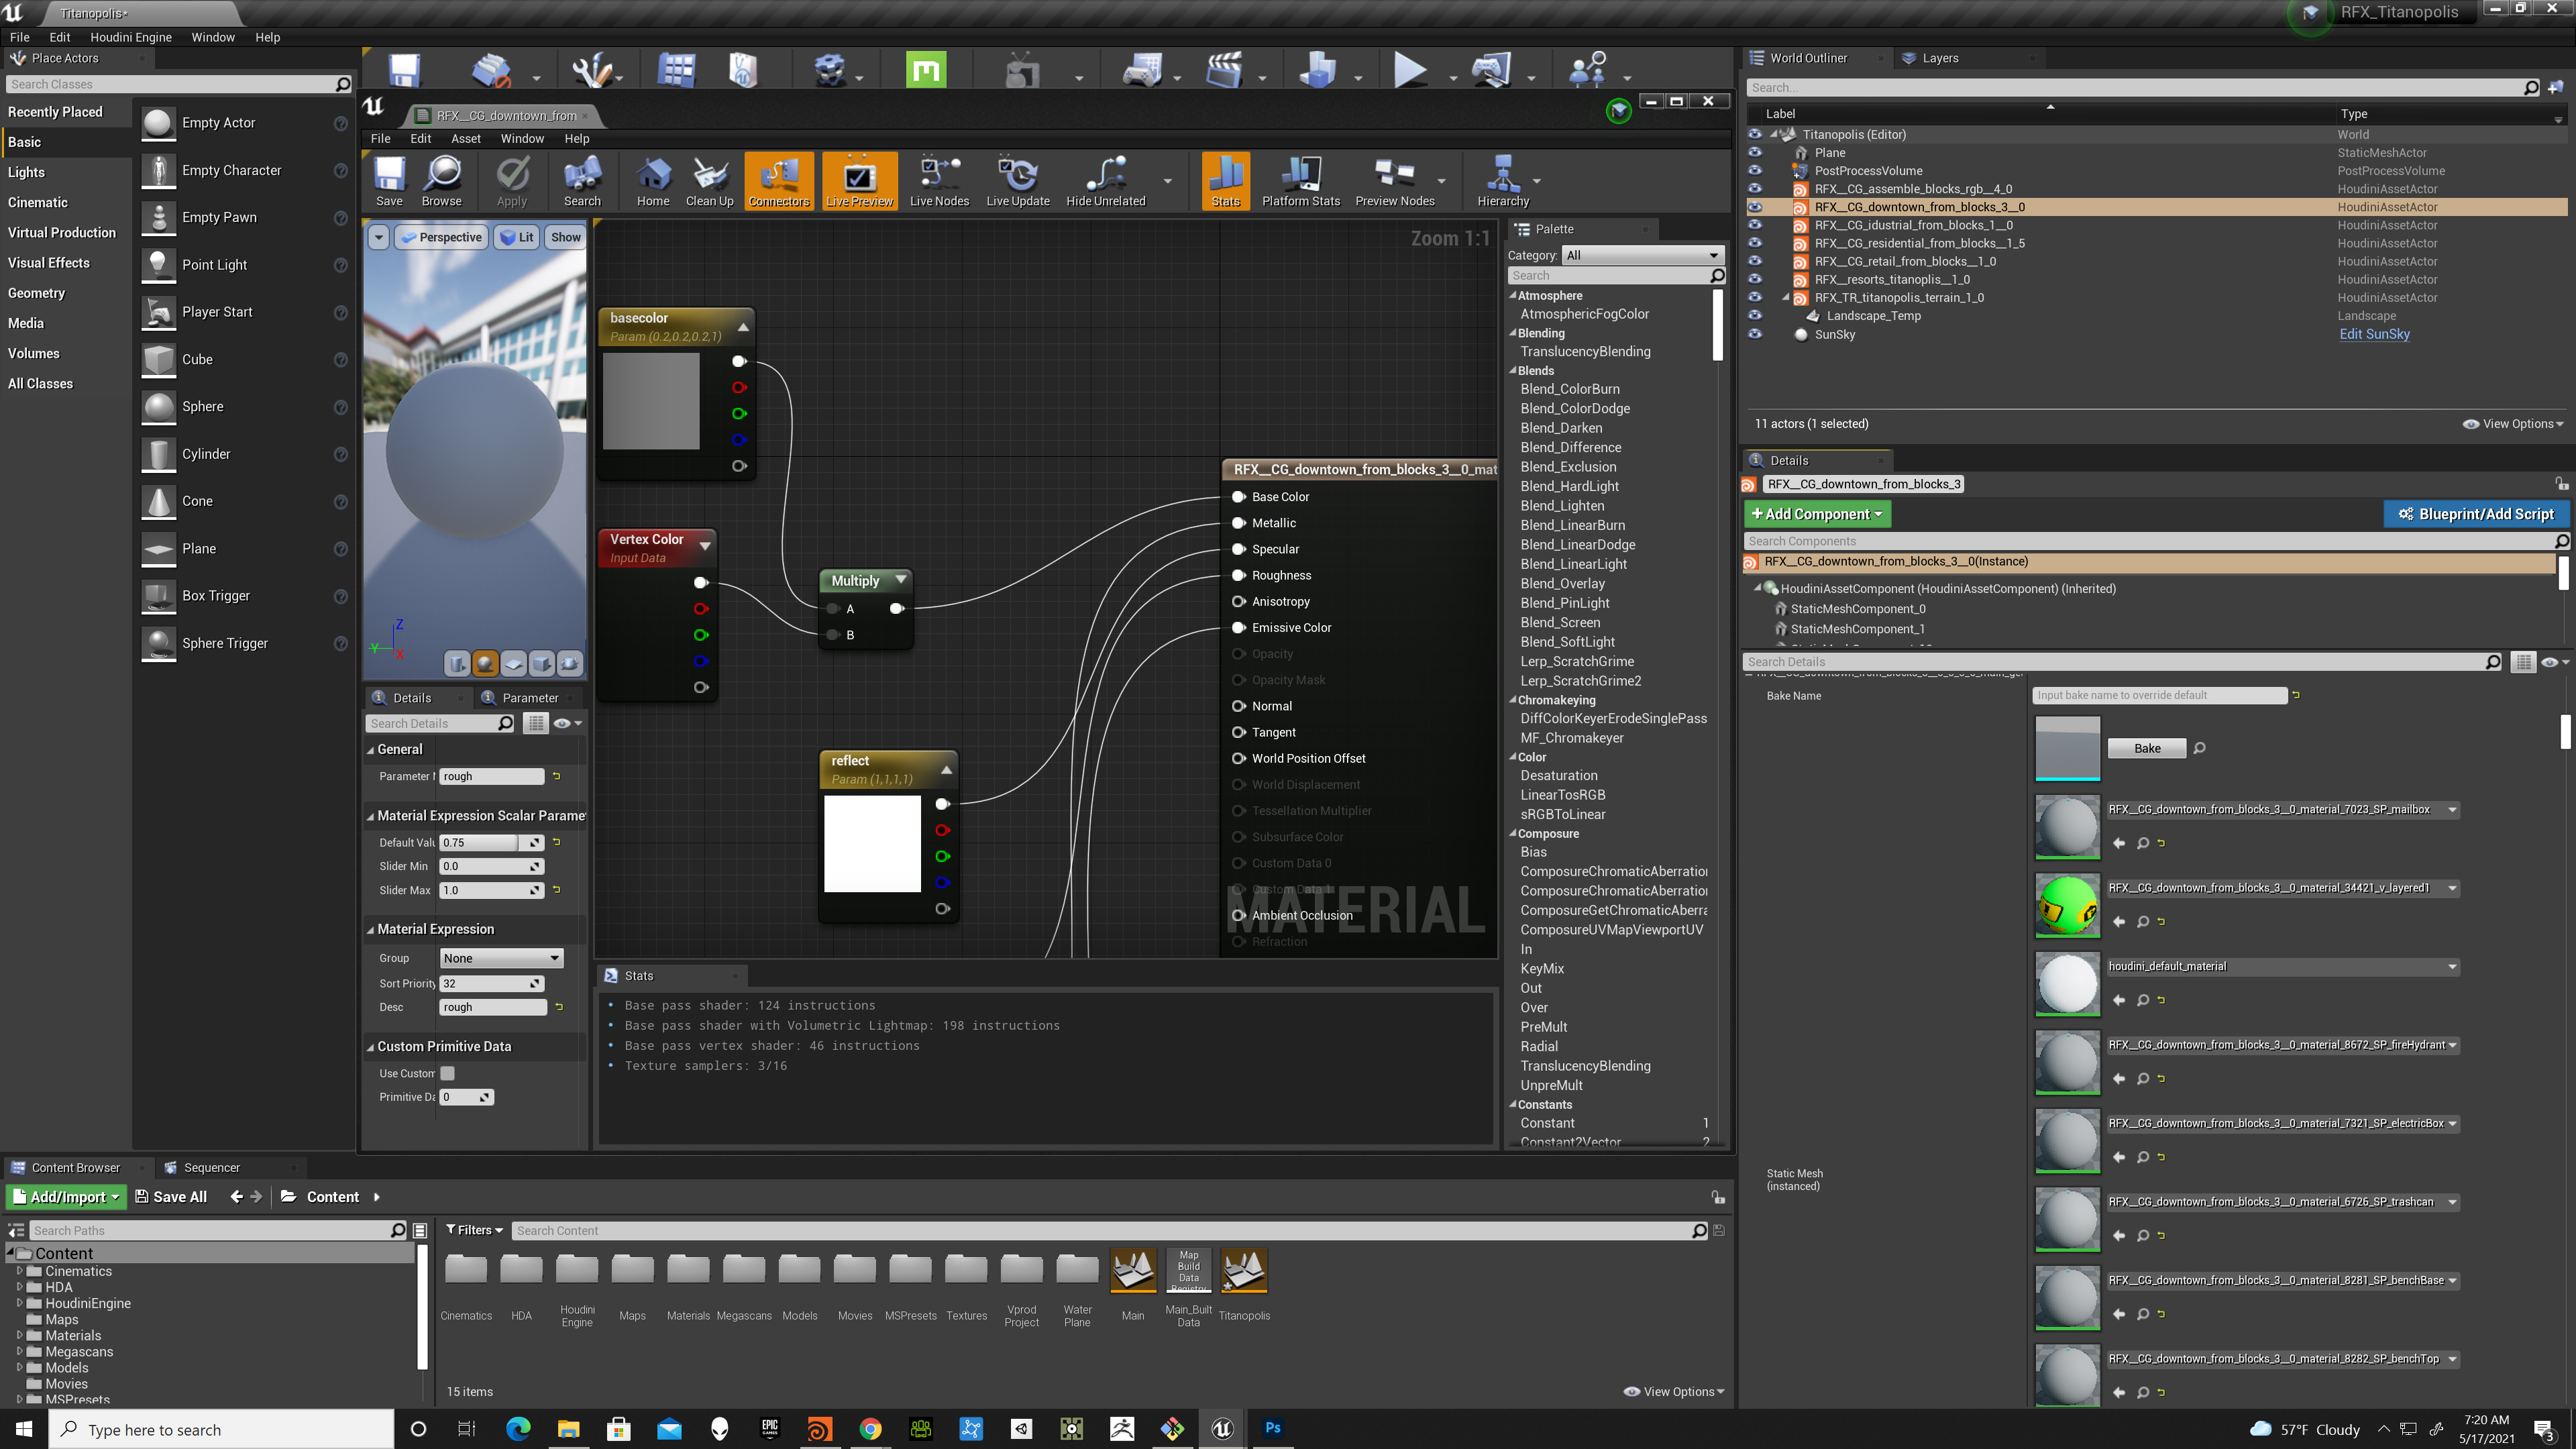Open the Asset menu in material editor

(466, 139)
